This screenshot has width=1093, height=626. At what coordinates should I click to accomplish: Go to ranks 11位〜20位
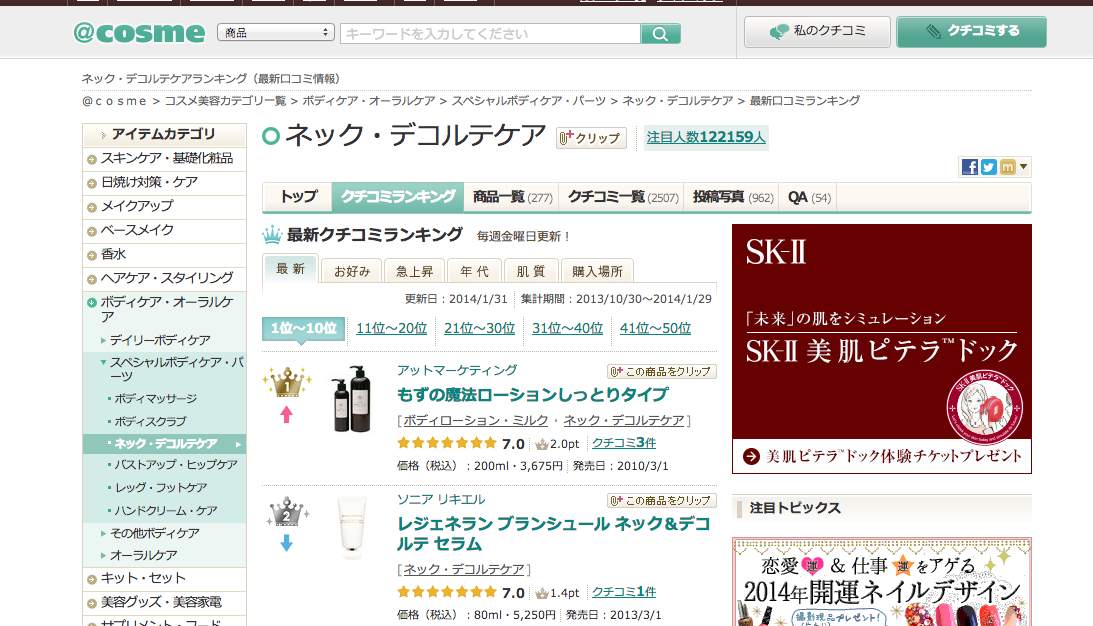[391, 328]
